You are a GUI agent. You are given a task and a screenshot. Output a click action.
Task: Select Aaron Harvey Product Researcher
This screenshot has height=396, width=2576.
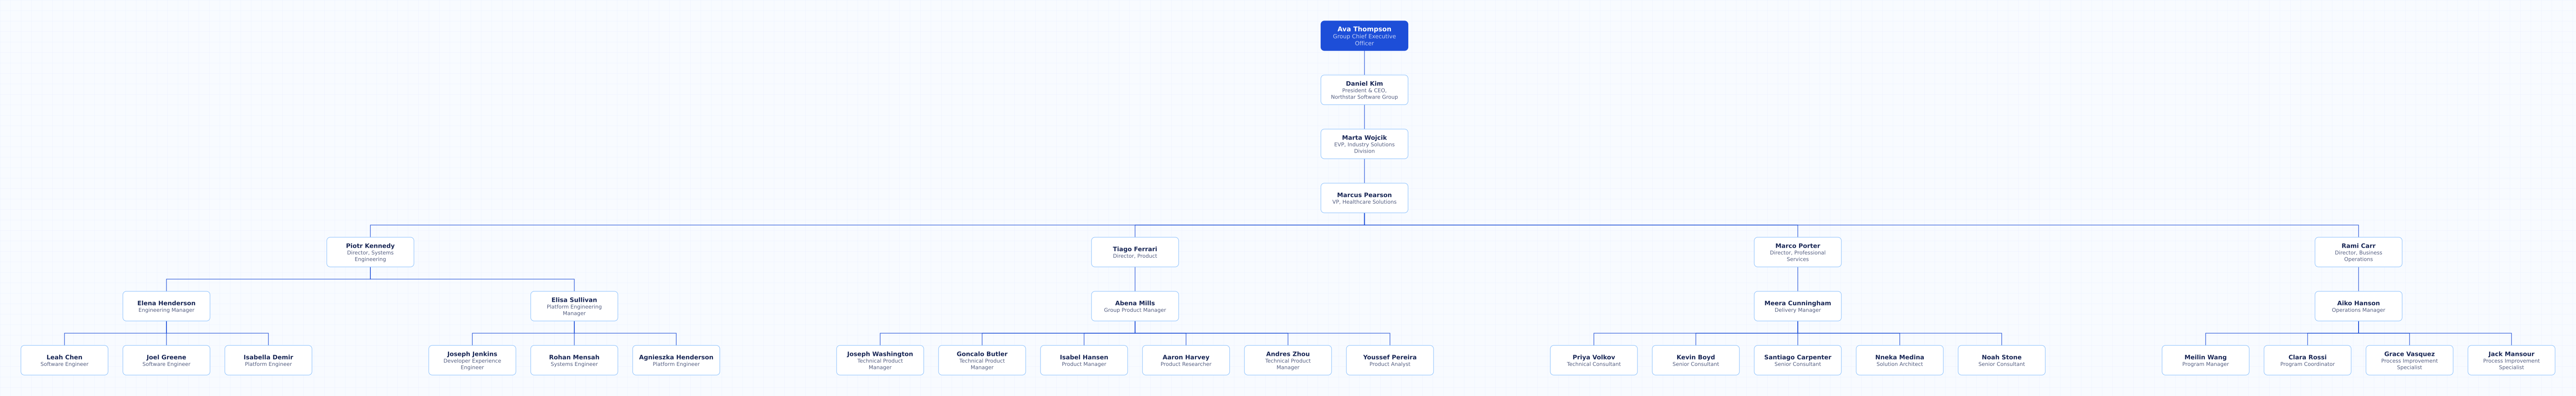point(1186,360)
